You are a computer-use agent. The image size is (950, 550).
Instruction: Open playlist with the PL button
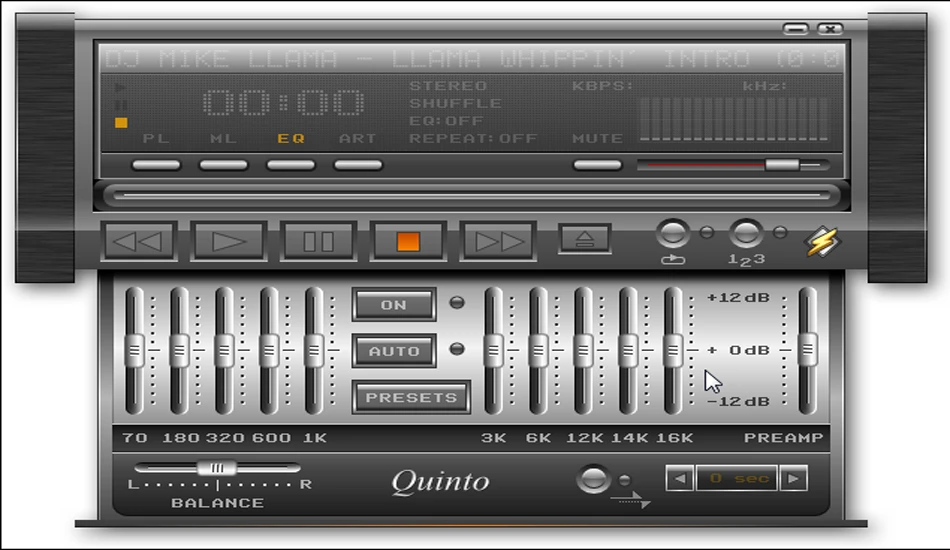pyautogui.click(x=156, y=165)
